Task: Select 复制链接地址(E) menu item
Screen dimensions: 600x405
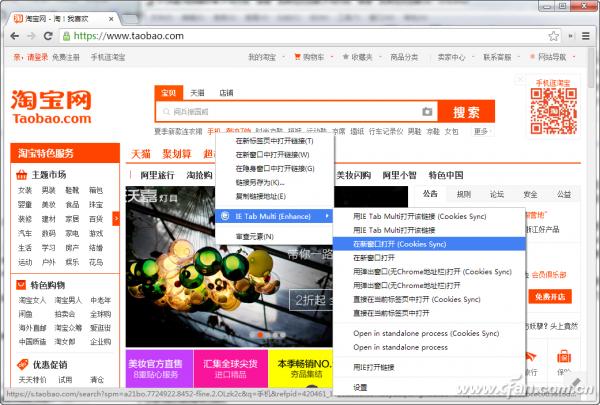Action: click(275, 196)
